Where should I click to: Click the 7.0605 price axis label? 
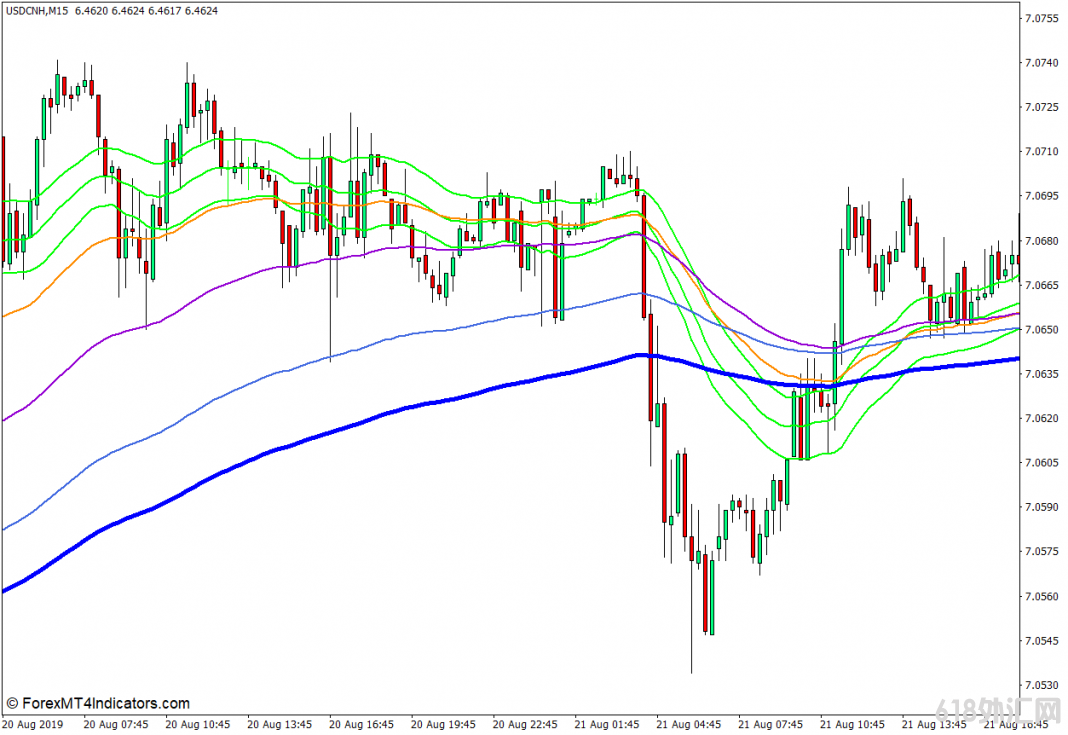(1041, 463)
